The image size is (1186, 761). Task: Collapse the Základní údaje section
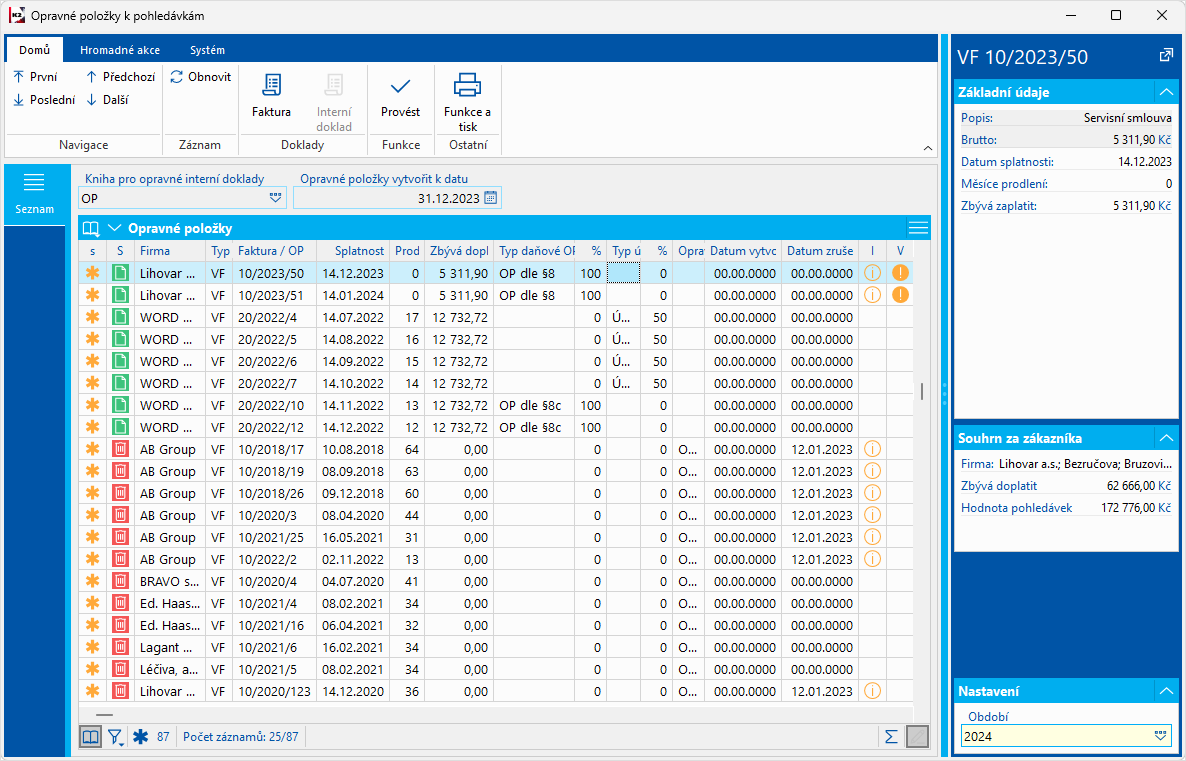point(1165,92)
